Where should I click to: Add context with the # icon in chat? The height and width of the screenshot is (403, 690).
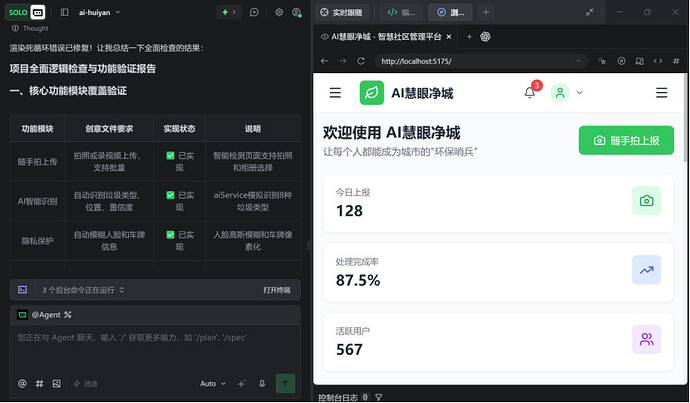point(39,384)
